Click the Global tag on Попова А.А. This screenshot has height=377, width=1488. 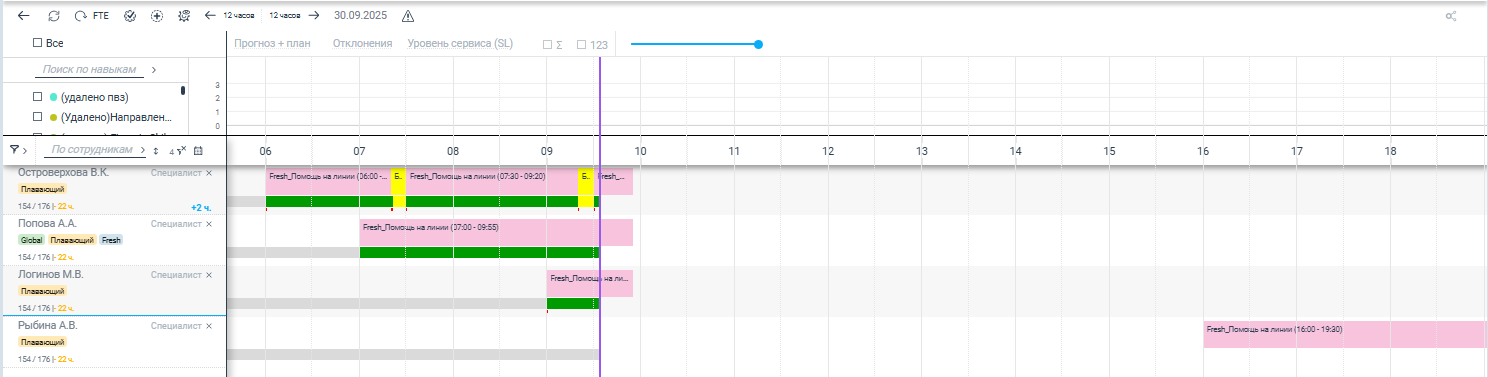pos(31,240)
